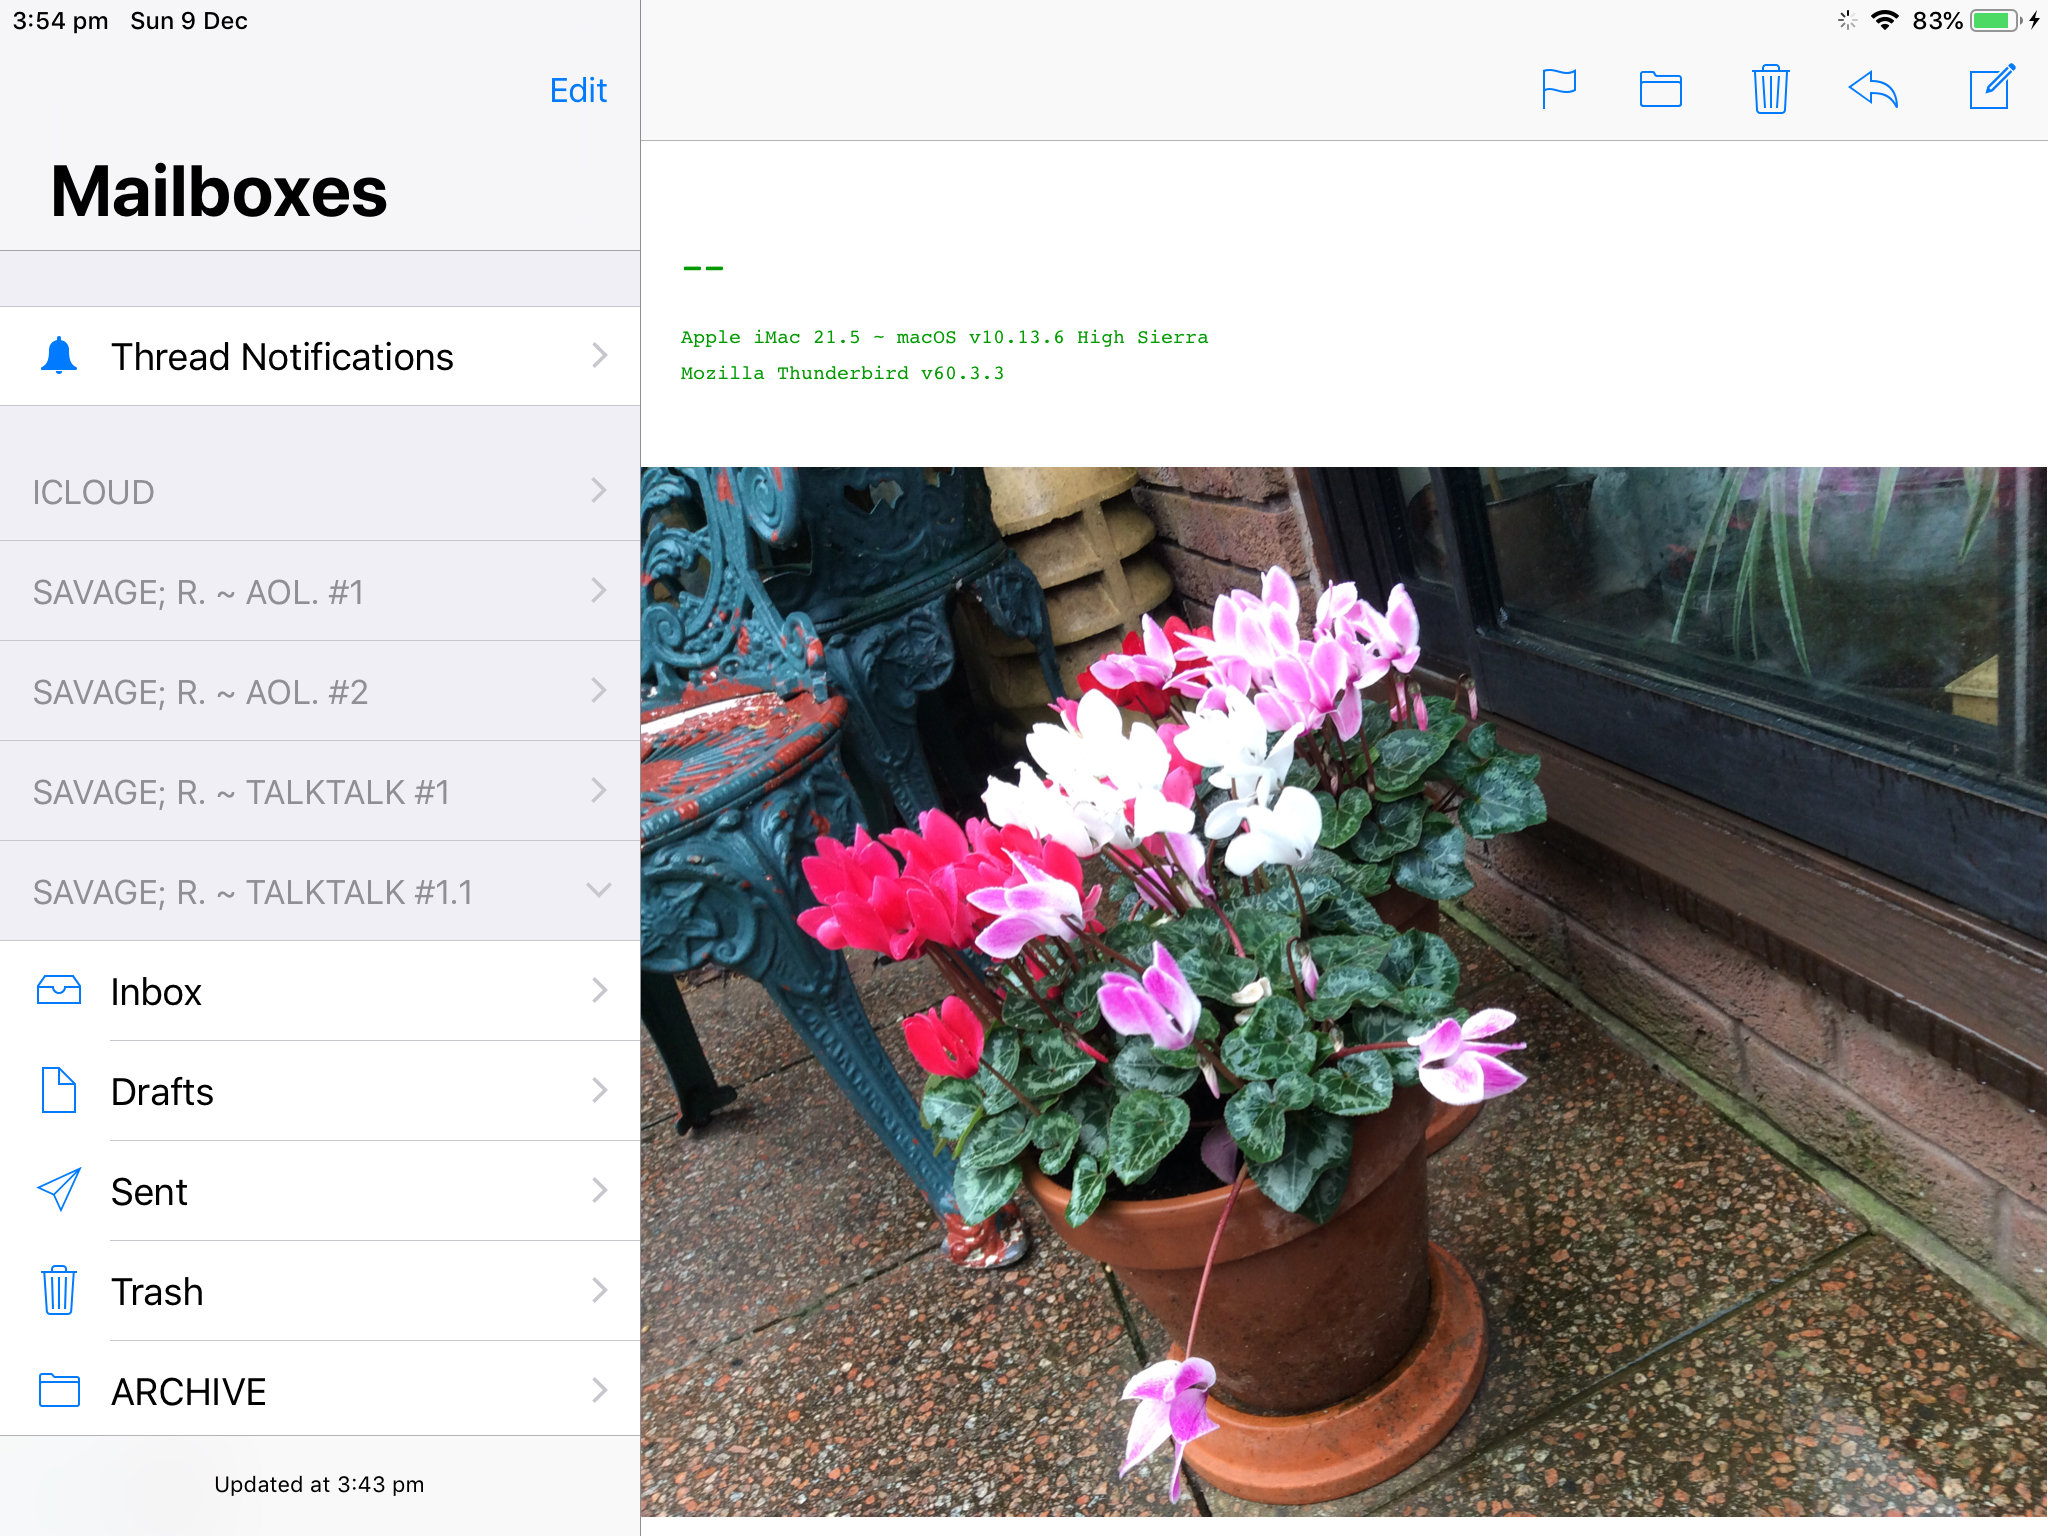Delete email with trash toolbar icon
The width and height of the screenshot is (2048, 1536).
1769,89
